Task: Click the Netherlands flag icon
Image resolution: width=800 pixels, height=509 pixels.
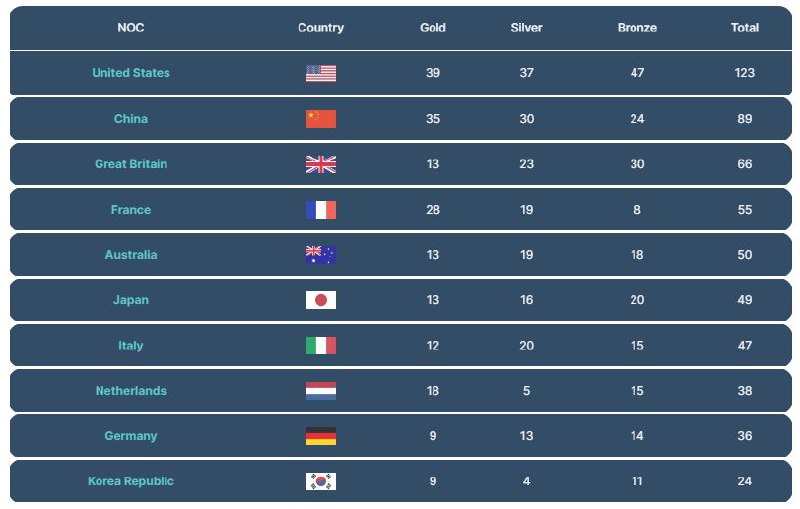Action: [x=321, y=391]
